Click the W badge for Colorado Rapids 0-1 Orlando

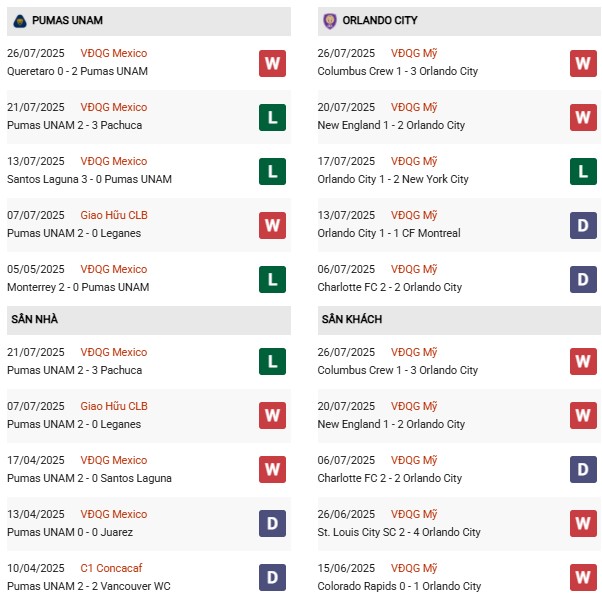[x=583, y=578]
